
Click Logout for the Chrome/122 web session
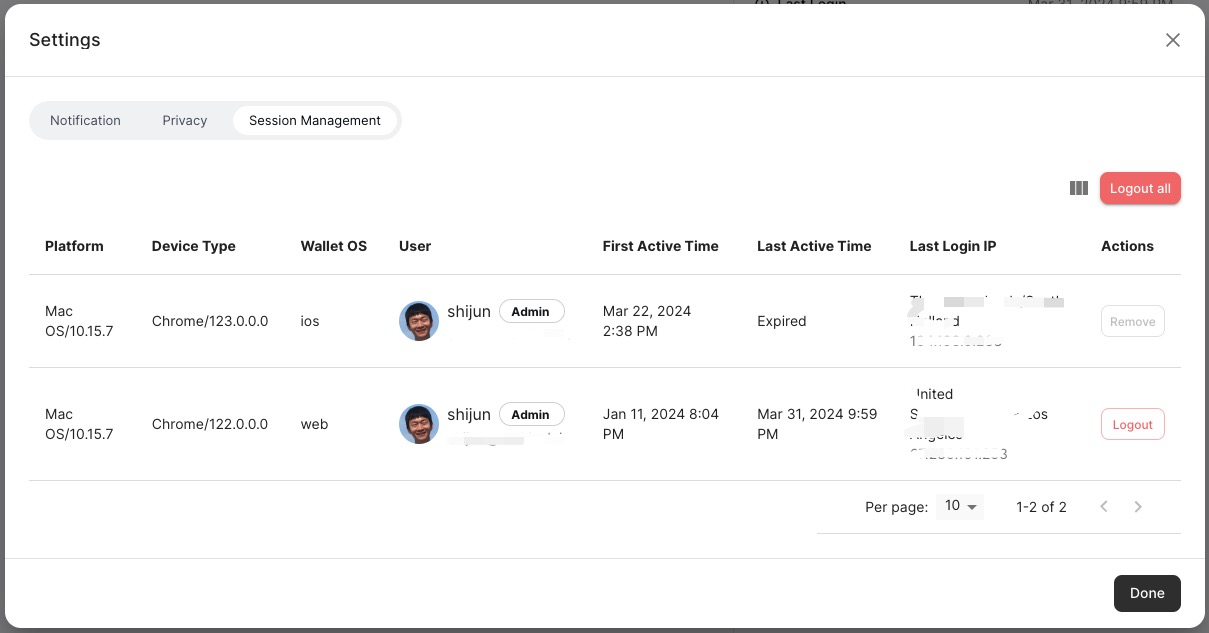1132,424
